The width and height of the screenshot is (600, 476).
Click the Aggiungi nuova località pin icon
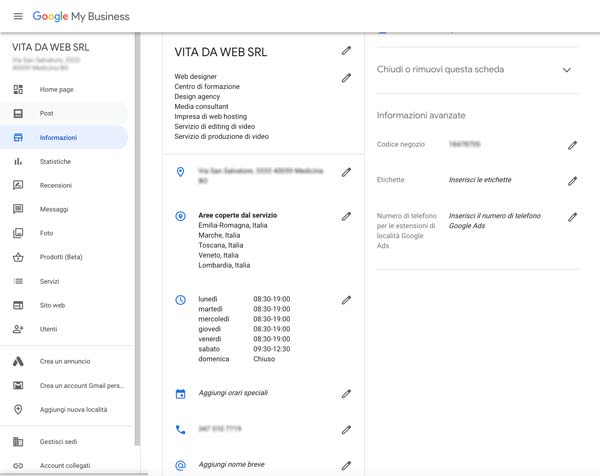(18, 409)
